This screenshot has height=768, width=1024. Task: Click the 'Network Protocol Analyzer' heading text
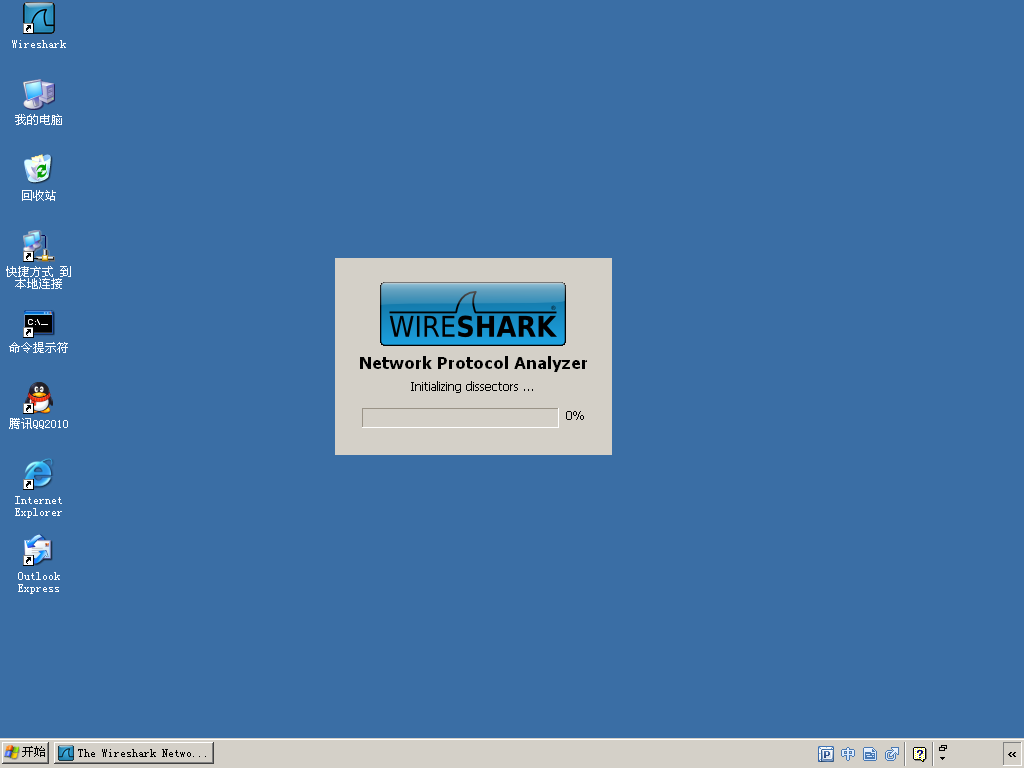[x=473, y=363]
